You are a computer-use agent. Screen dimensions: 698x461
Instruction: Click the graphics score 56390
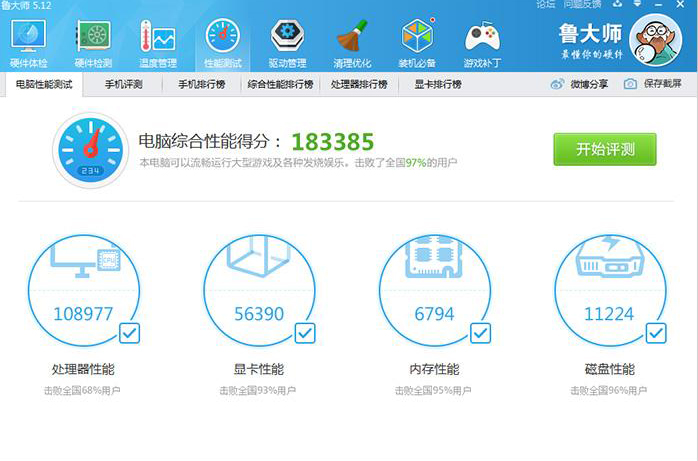pyautogui.click(x=259, y=314)
